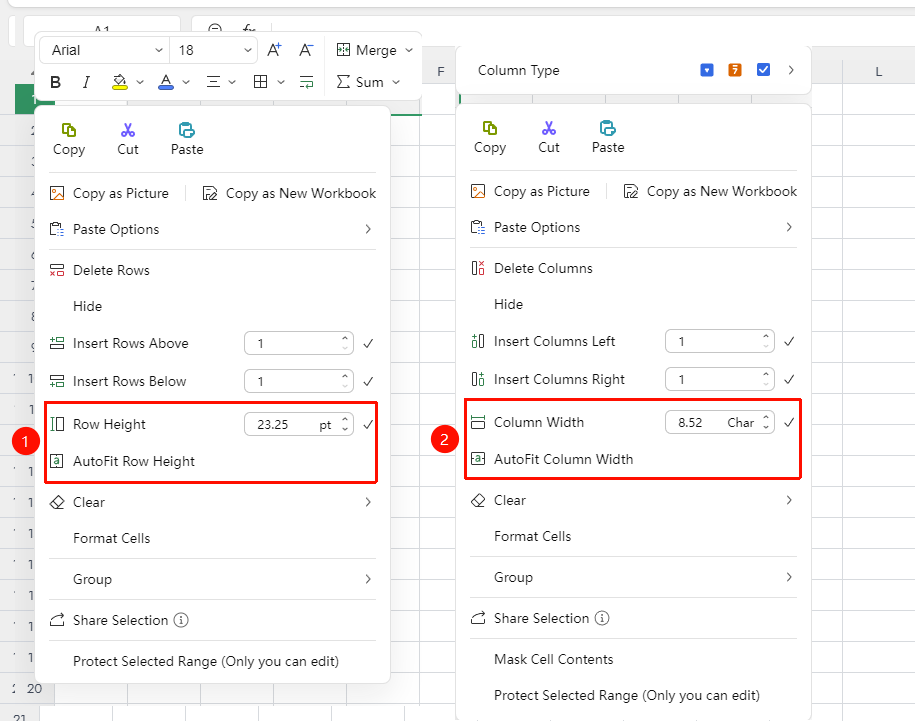Toggle bold formatting in the mini toolbar
This screenshot has width=915, height=721.
tap(55, 82)
